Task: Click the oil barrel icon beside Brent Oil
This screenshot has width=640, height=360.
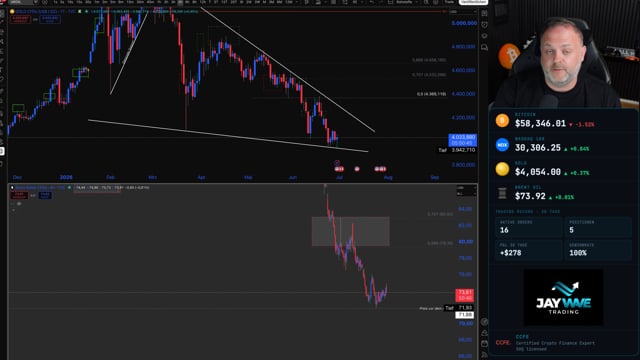Action: tap(502, 193)
